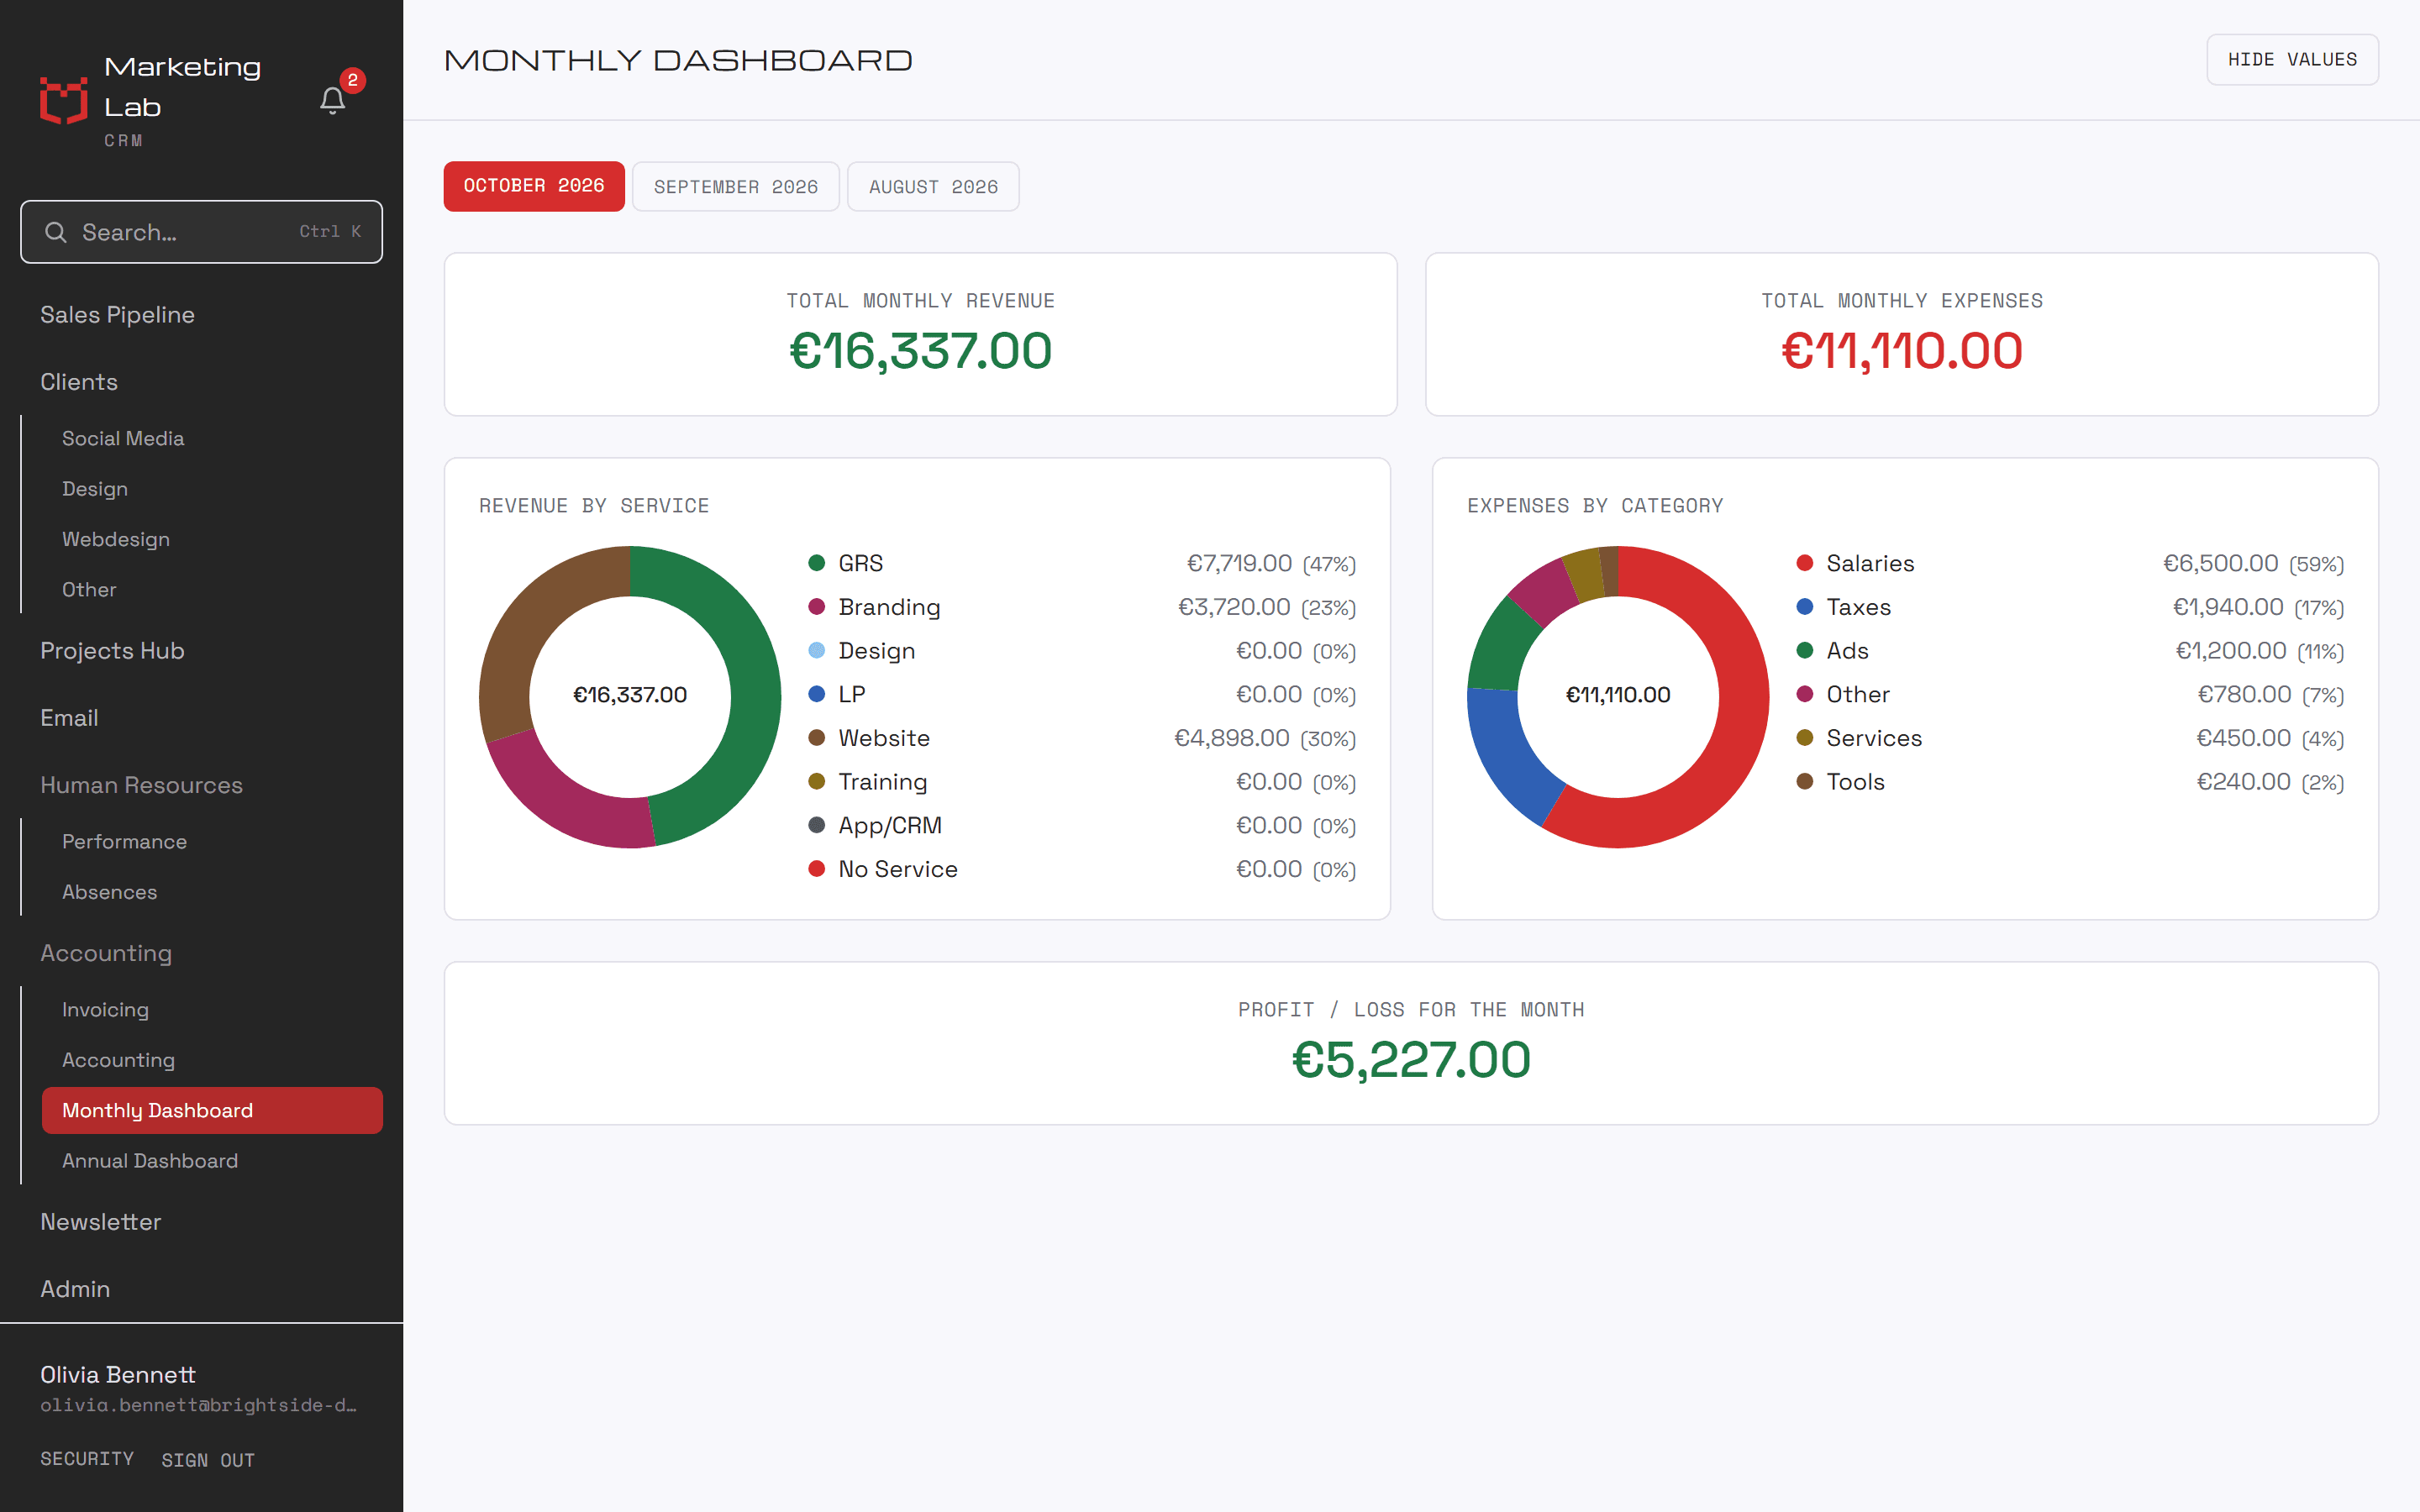Click the Branding legend color dot

(816, 607)
